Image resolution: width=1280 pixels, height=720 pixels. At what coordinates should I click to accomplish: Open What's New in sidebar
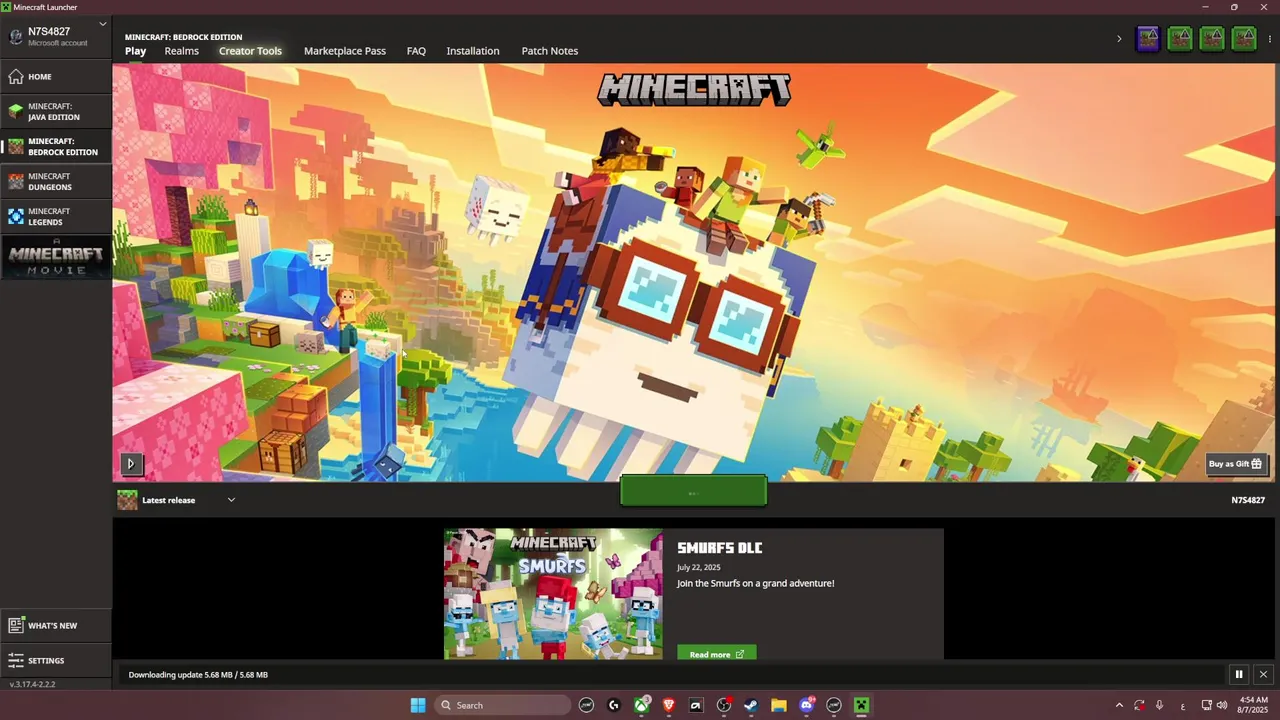(x=56, y=625)
